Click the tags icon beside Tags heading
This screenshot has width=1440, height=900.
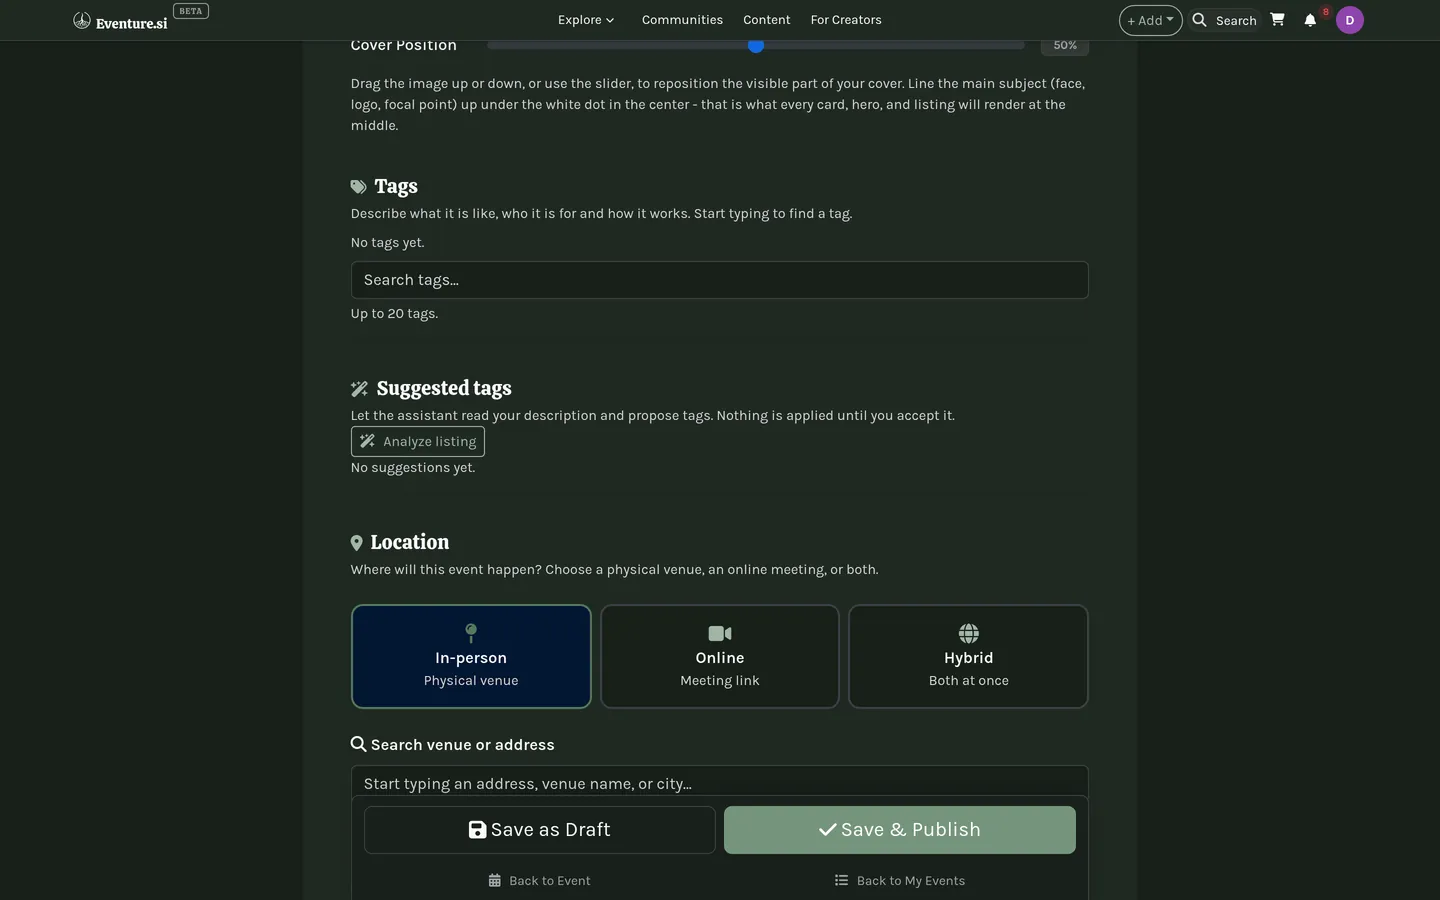coord(358,187)
